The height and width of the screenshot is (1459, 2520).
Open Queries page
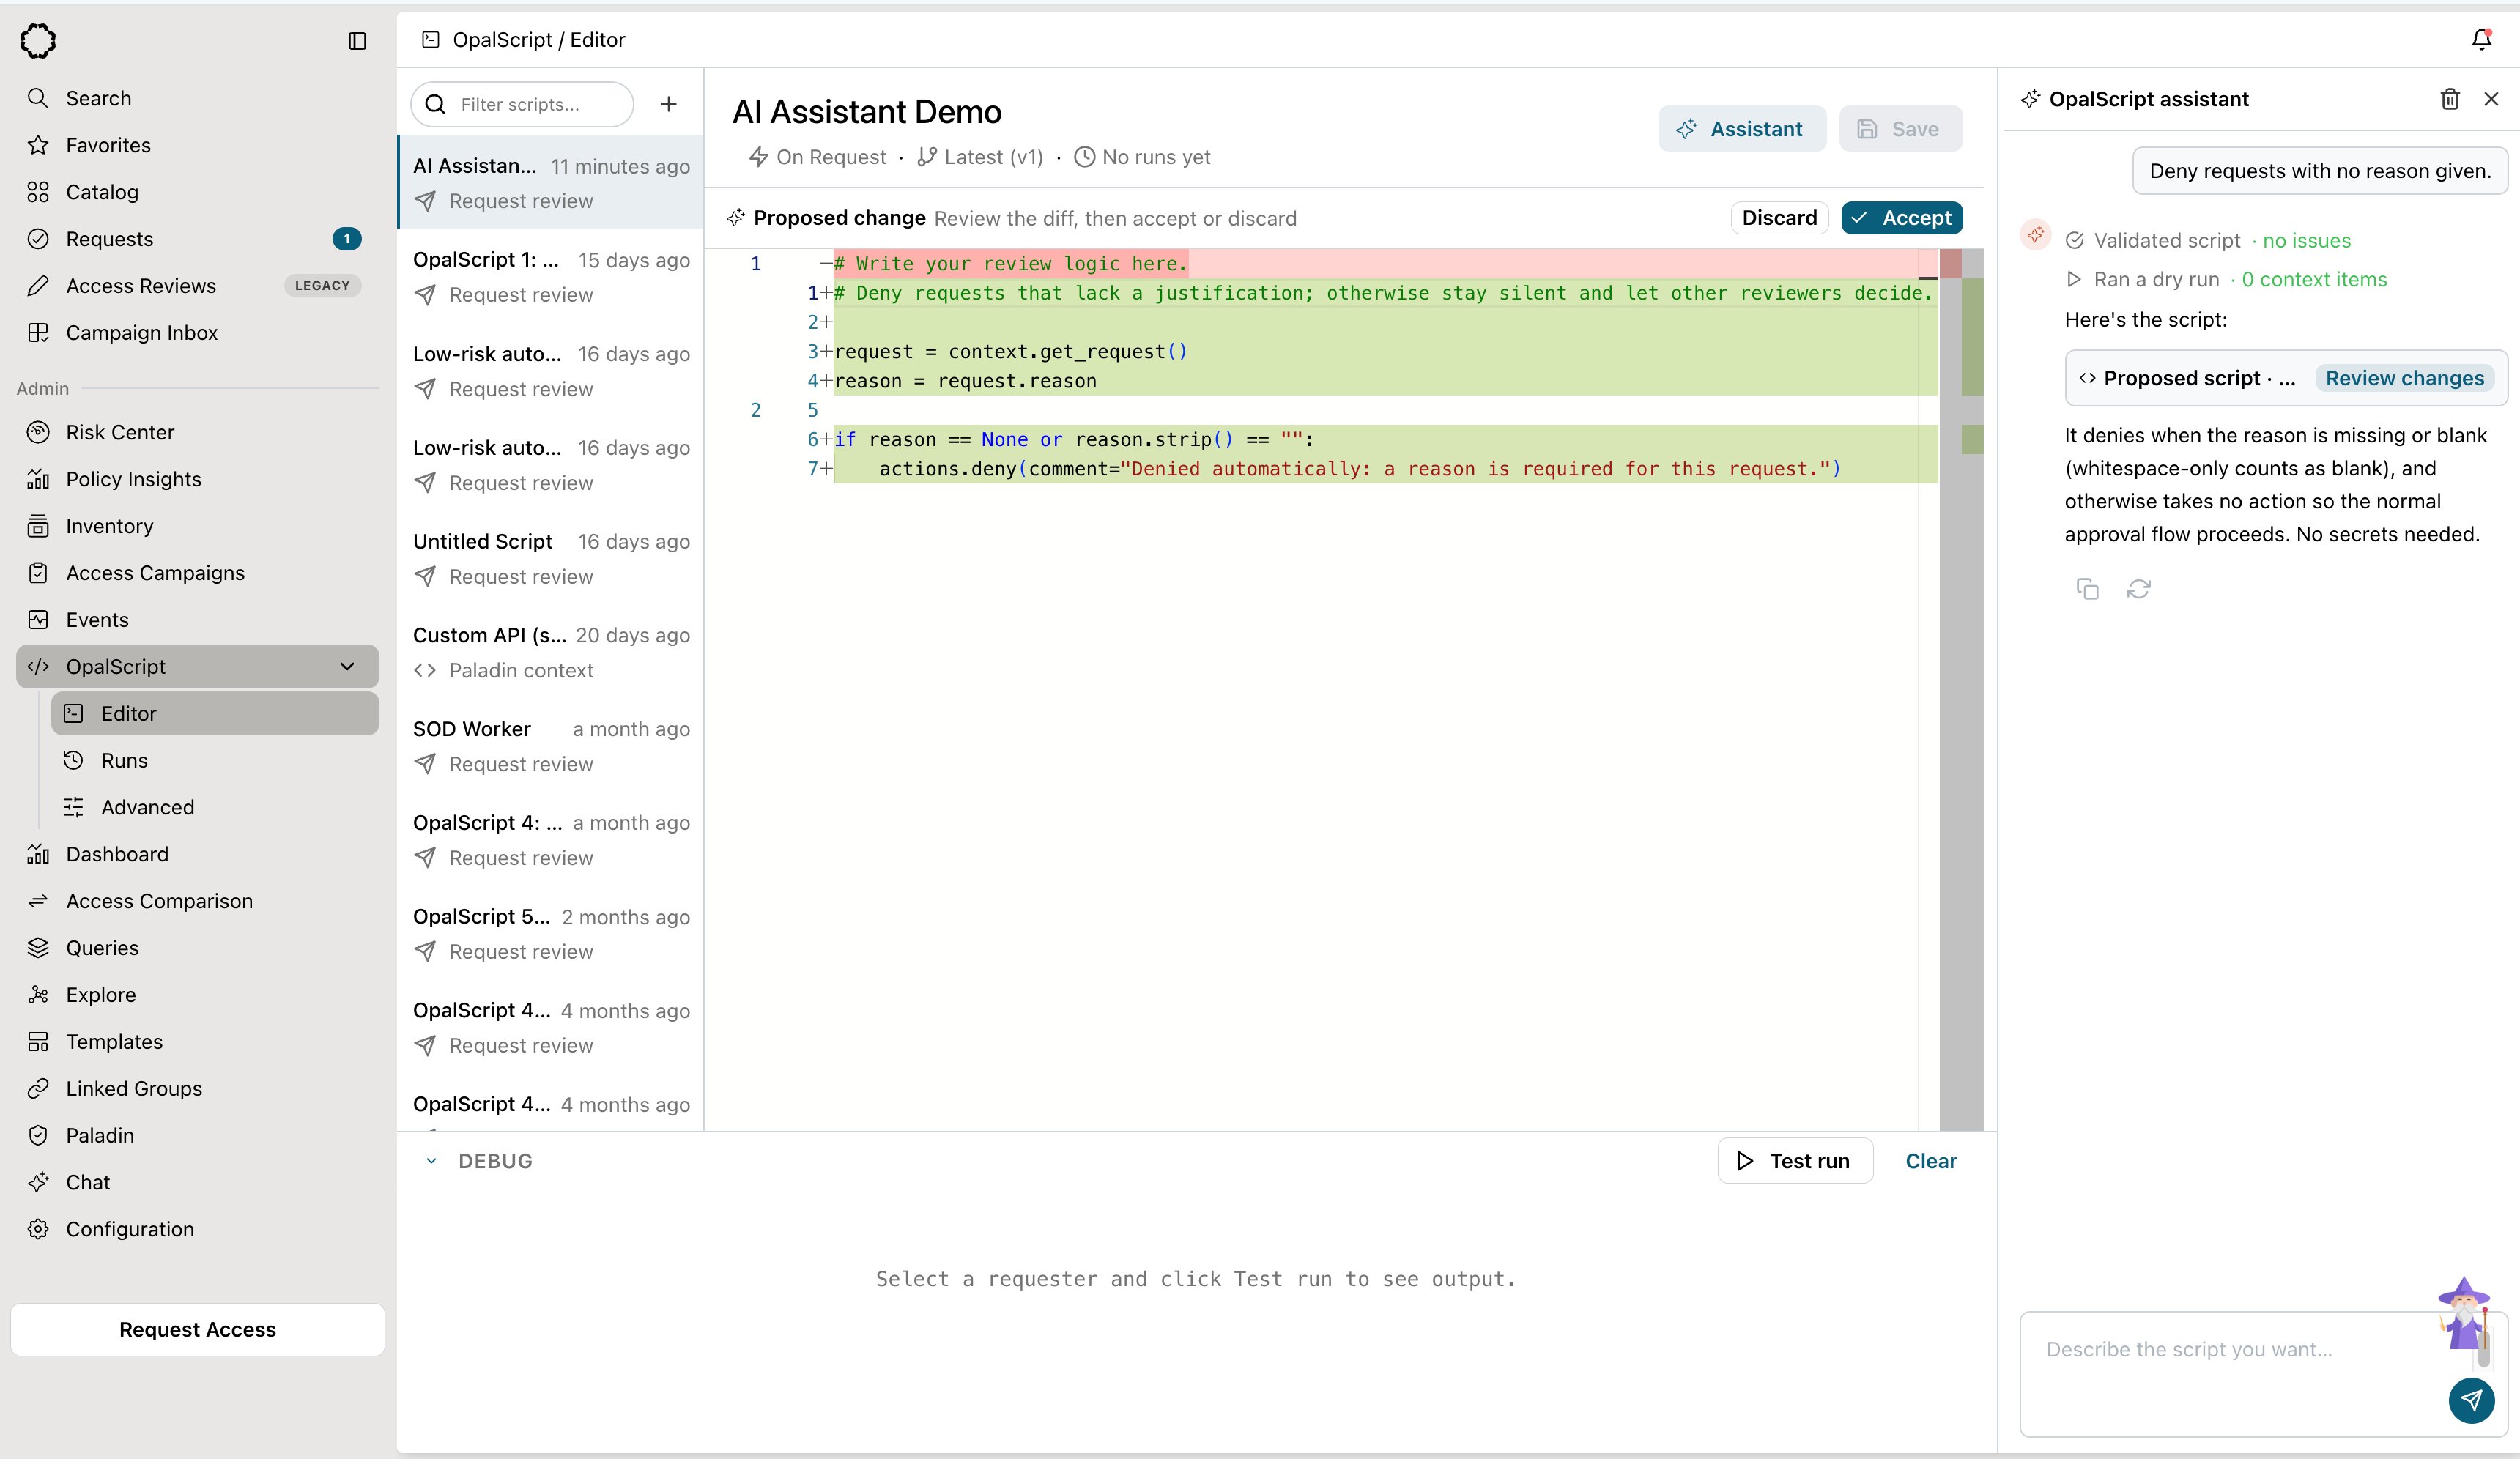(x=197, y=948)
